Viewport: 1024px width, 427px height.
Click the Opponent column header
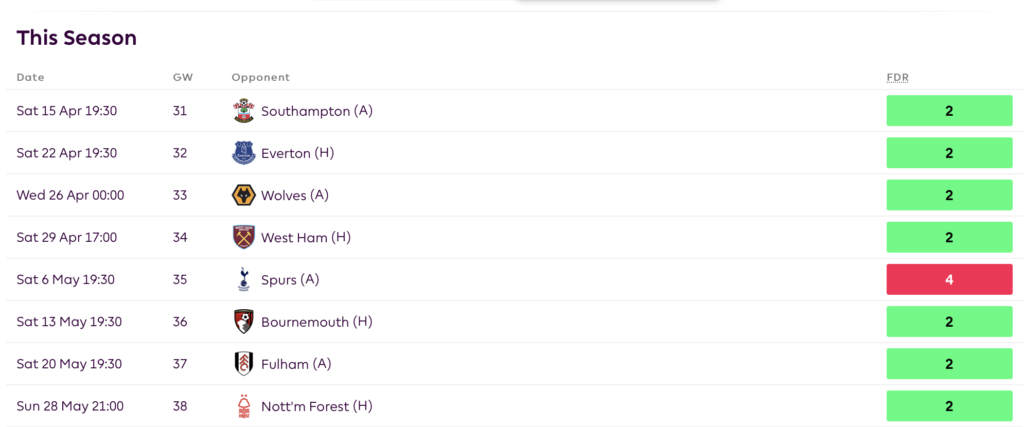(261, 78)
